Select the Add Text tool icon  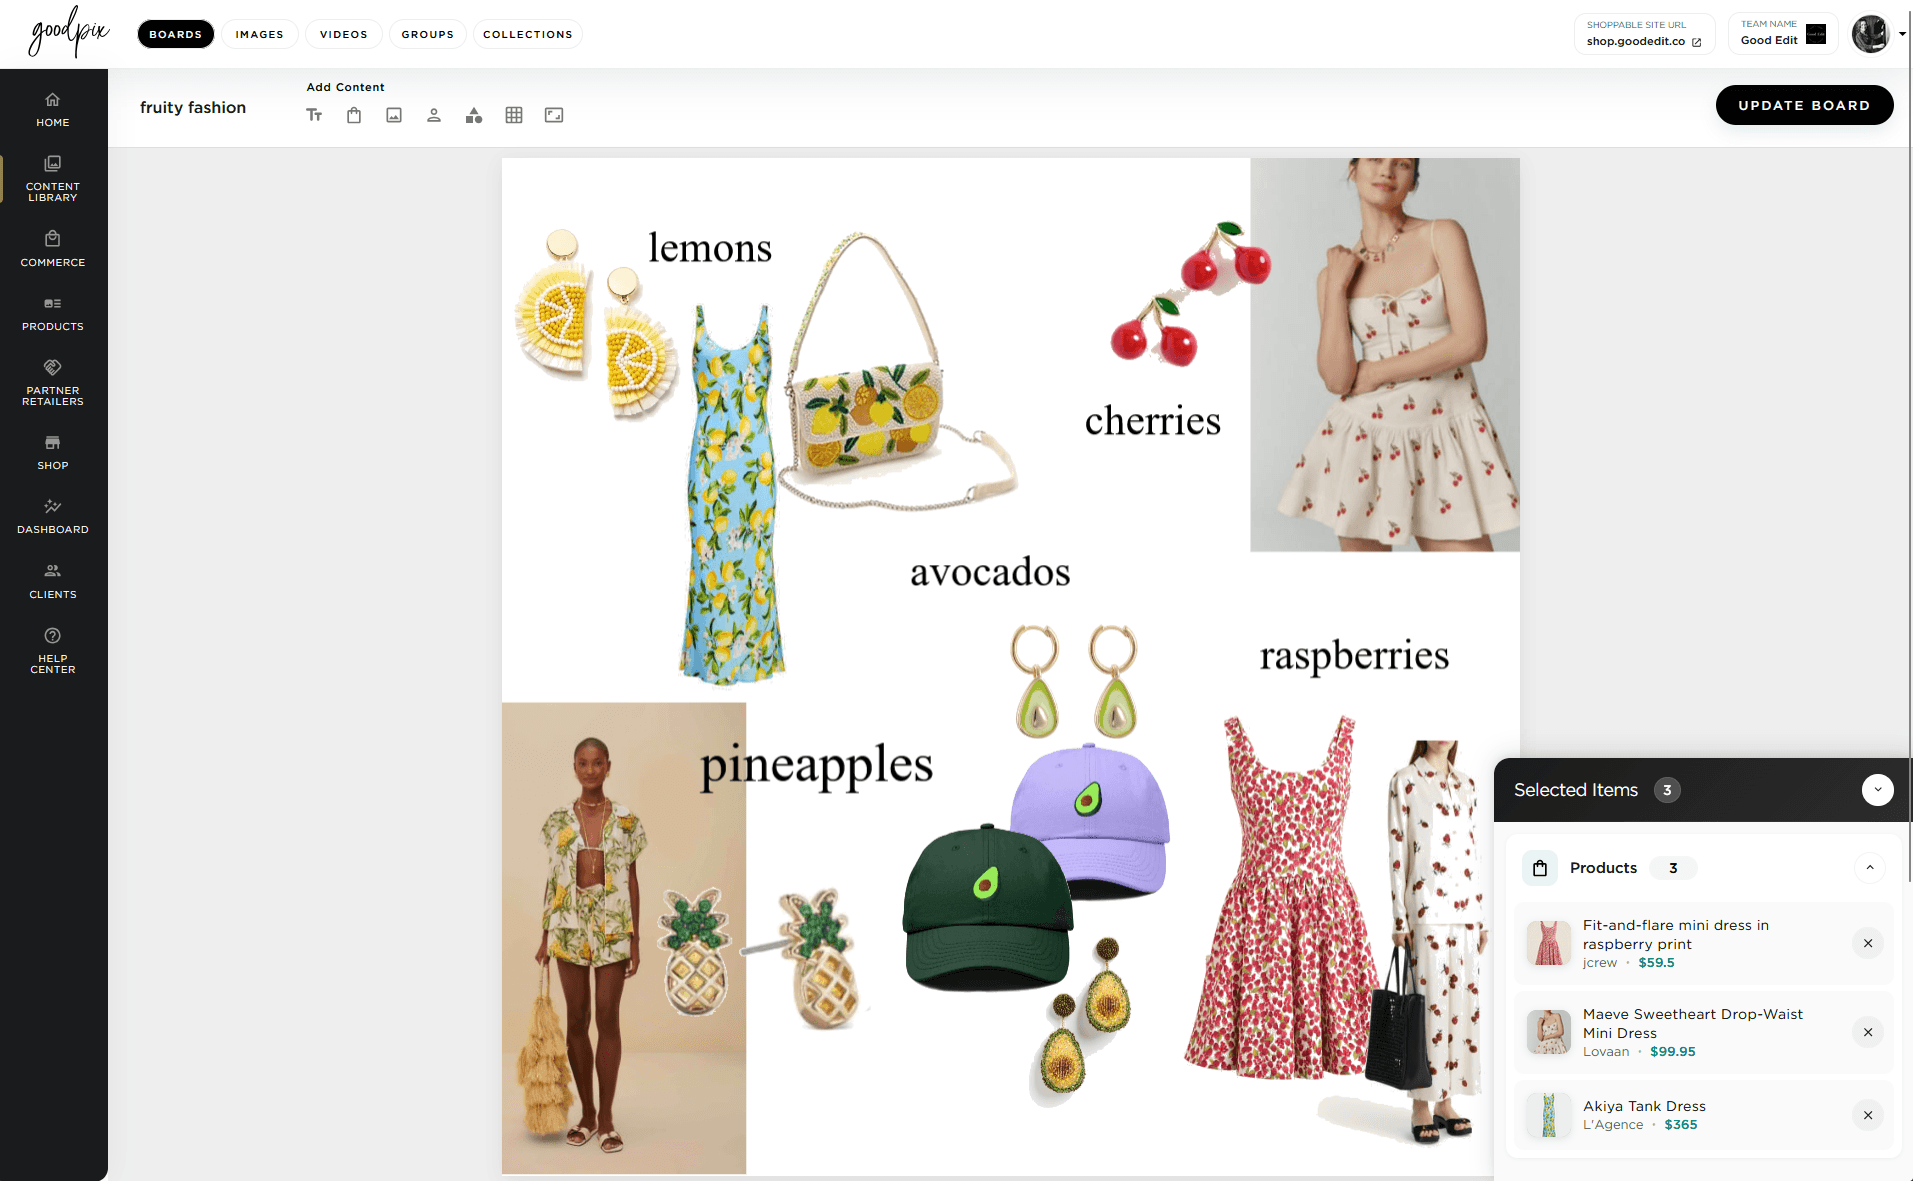314,115
